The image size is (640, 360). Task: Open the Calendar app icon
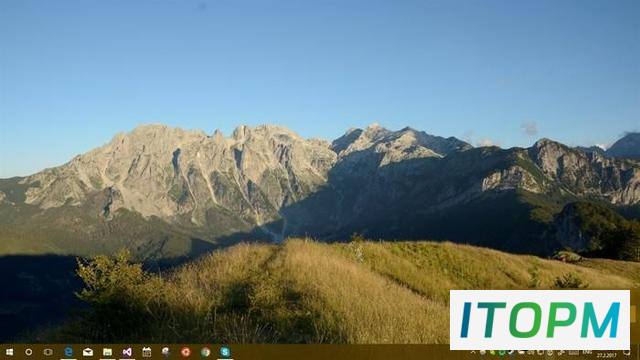coord(147,352)
